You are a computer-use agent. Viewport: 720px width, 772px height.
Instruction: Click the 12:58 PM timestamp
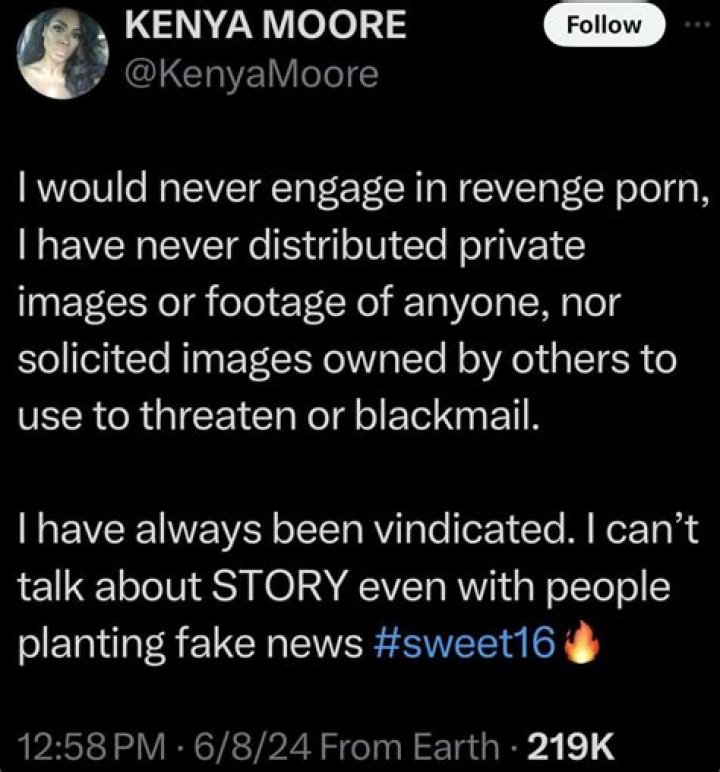[92, 747]
